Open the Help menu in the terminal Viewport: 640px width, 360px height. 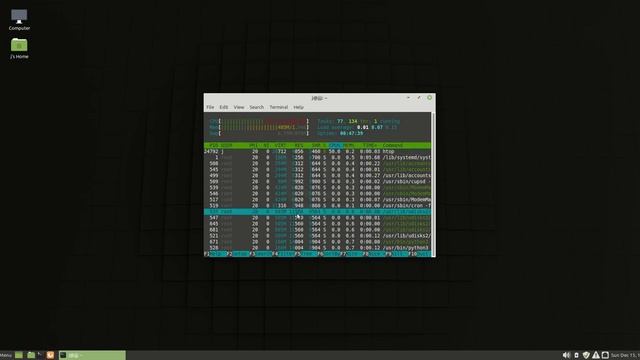click(x=298, y=107)
